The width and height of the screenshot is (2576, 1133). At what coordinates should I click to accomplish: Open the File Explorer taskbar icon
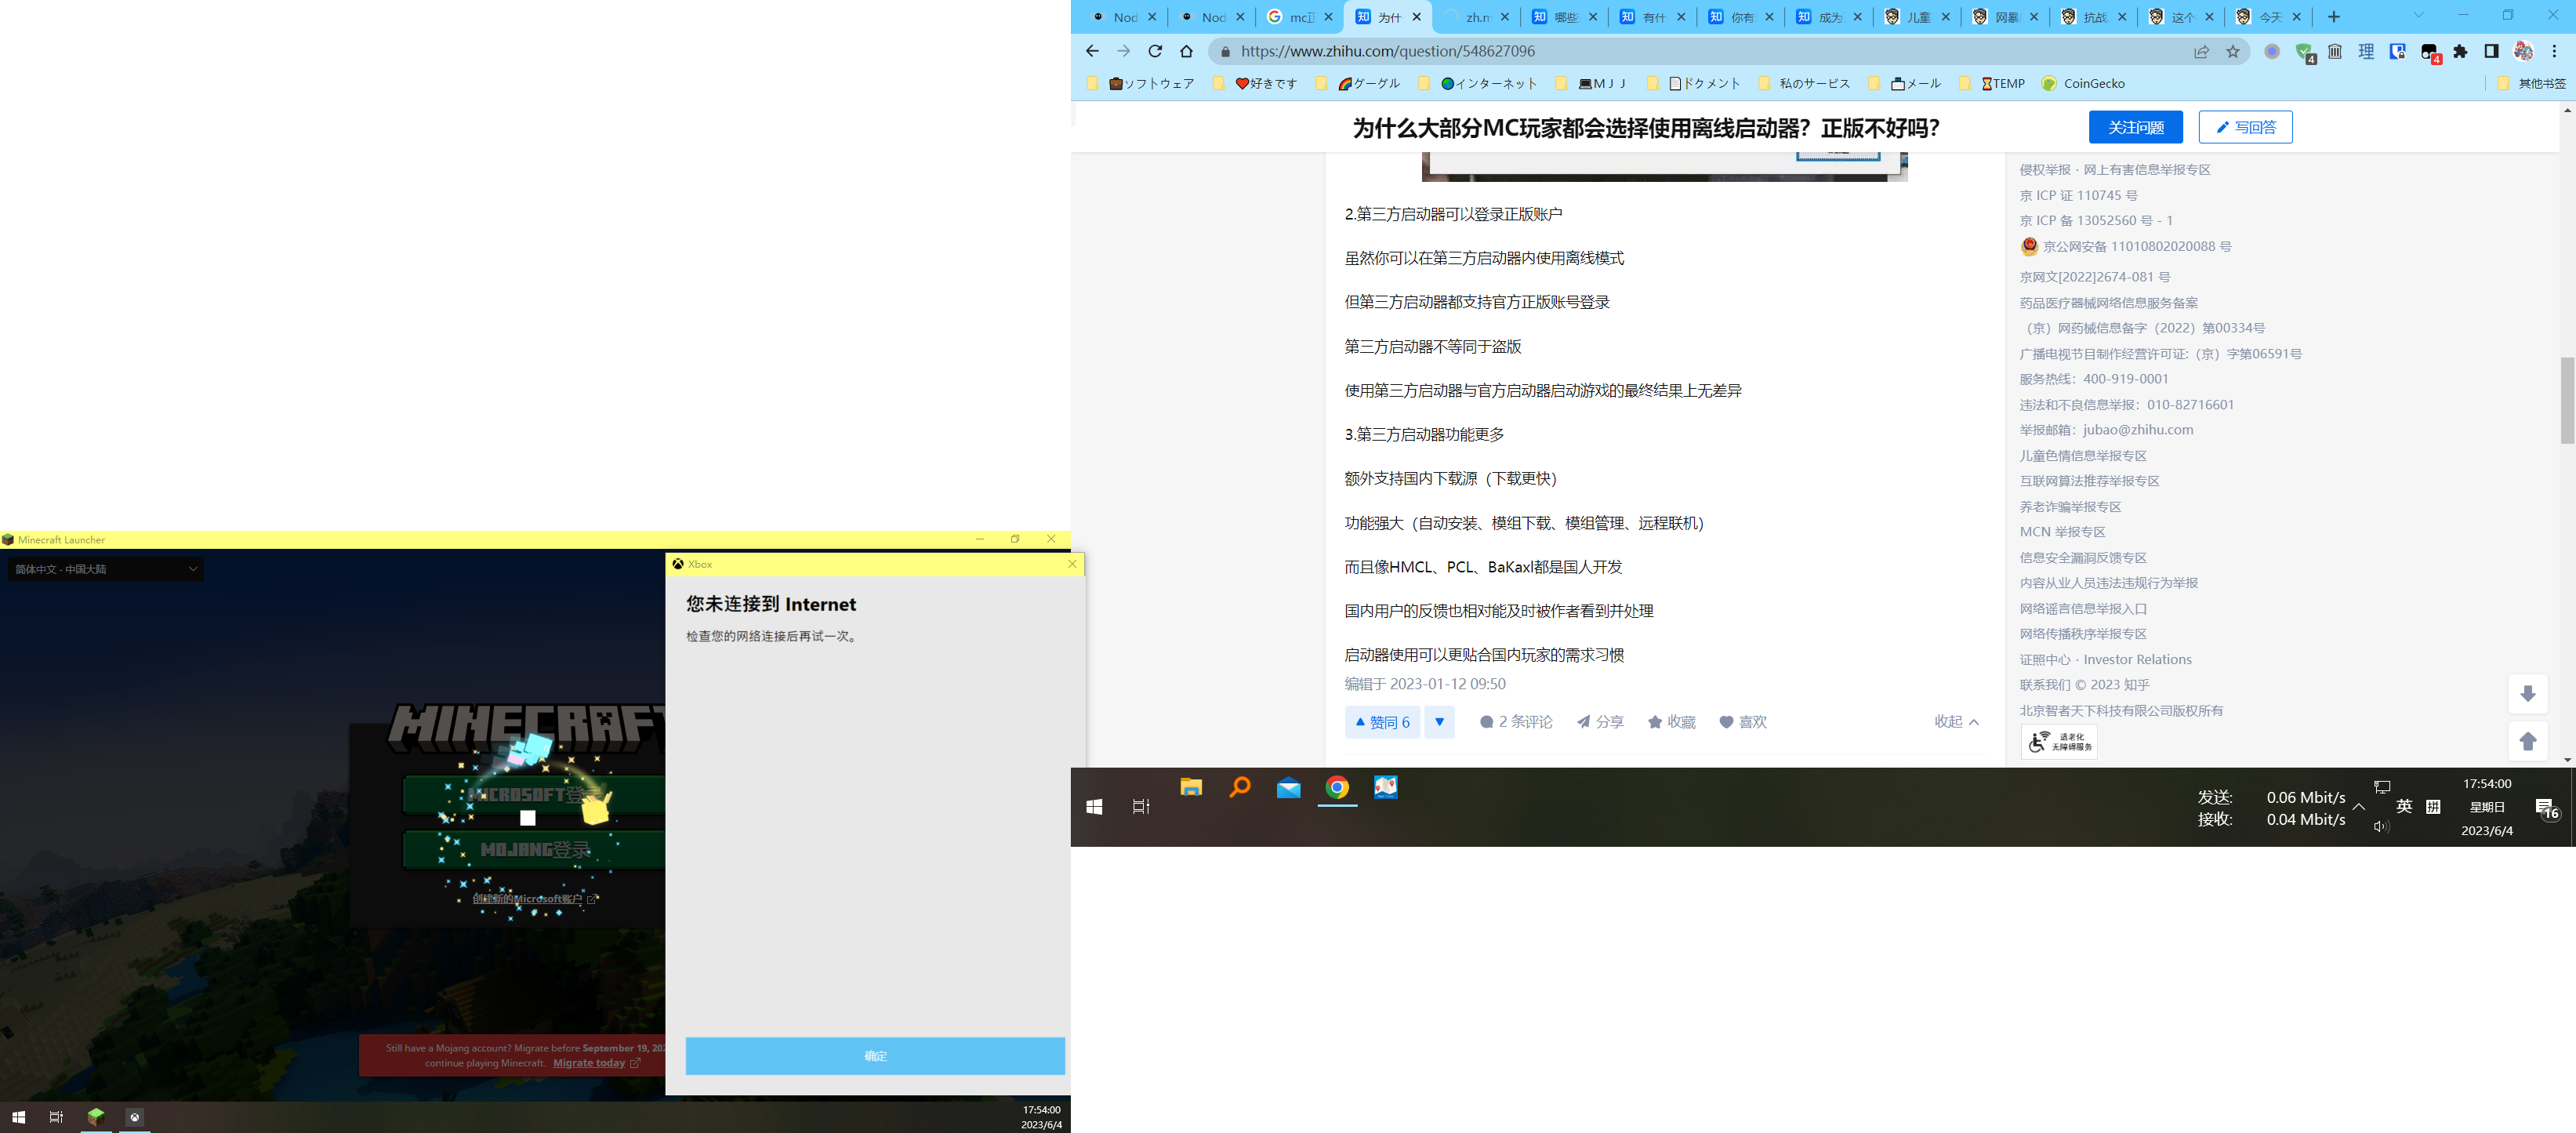[x=1190, y=788]
